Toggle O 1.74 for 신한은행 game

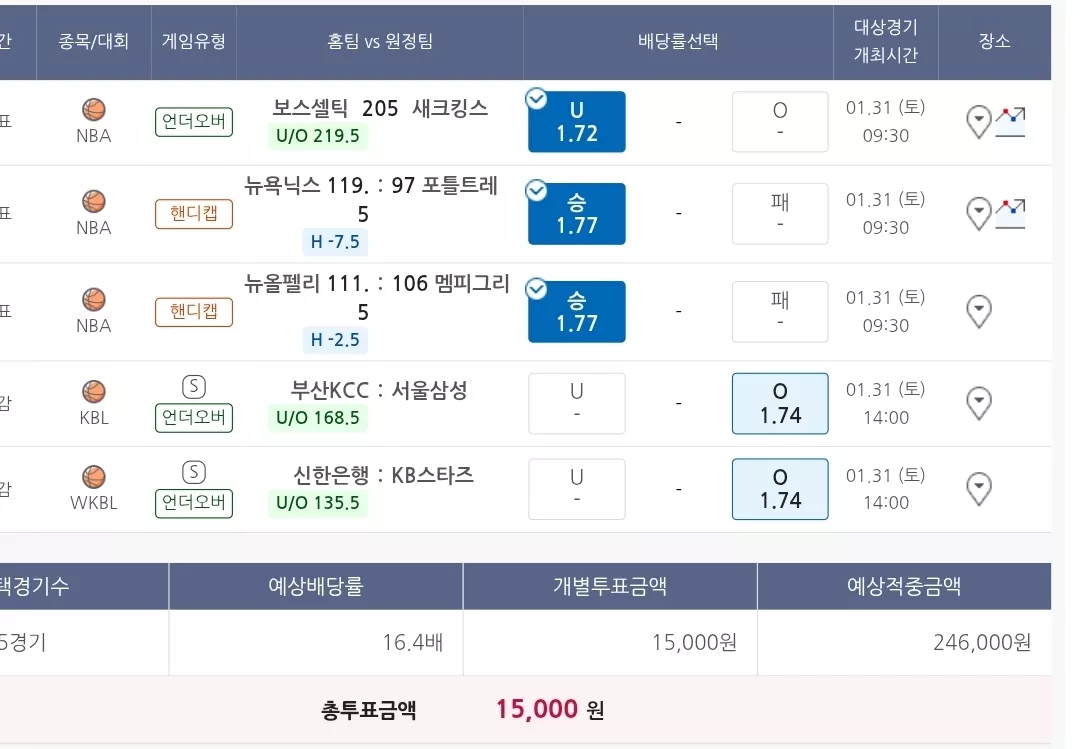780,489
